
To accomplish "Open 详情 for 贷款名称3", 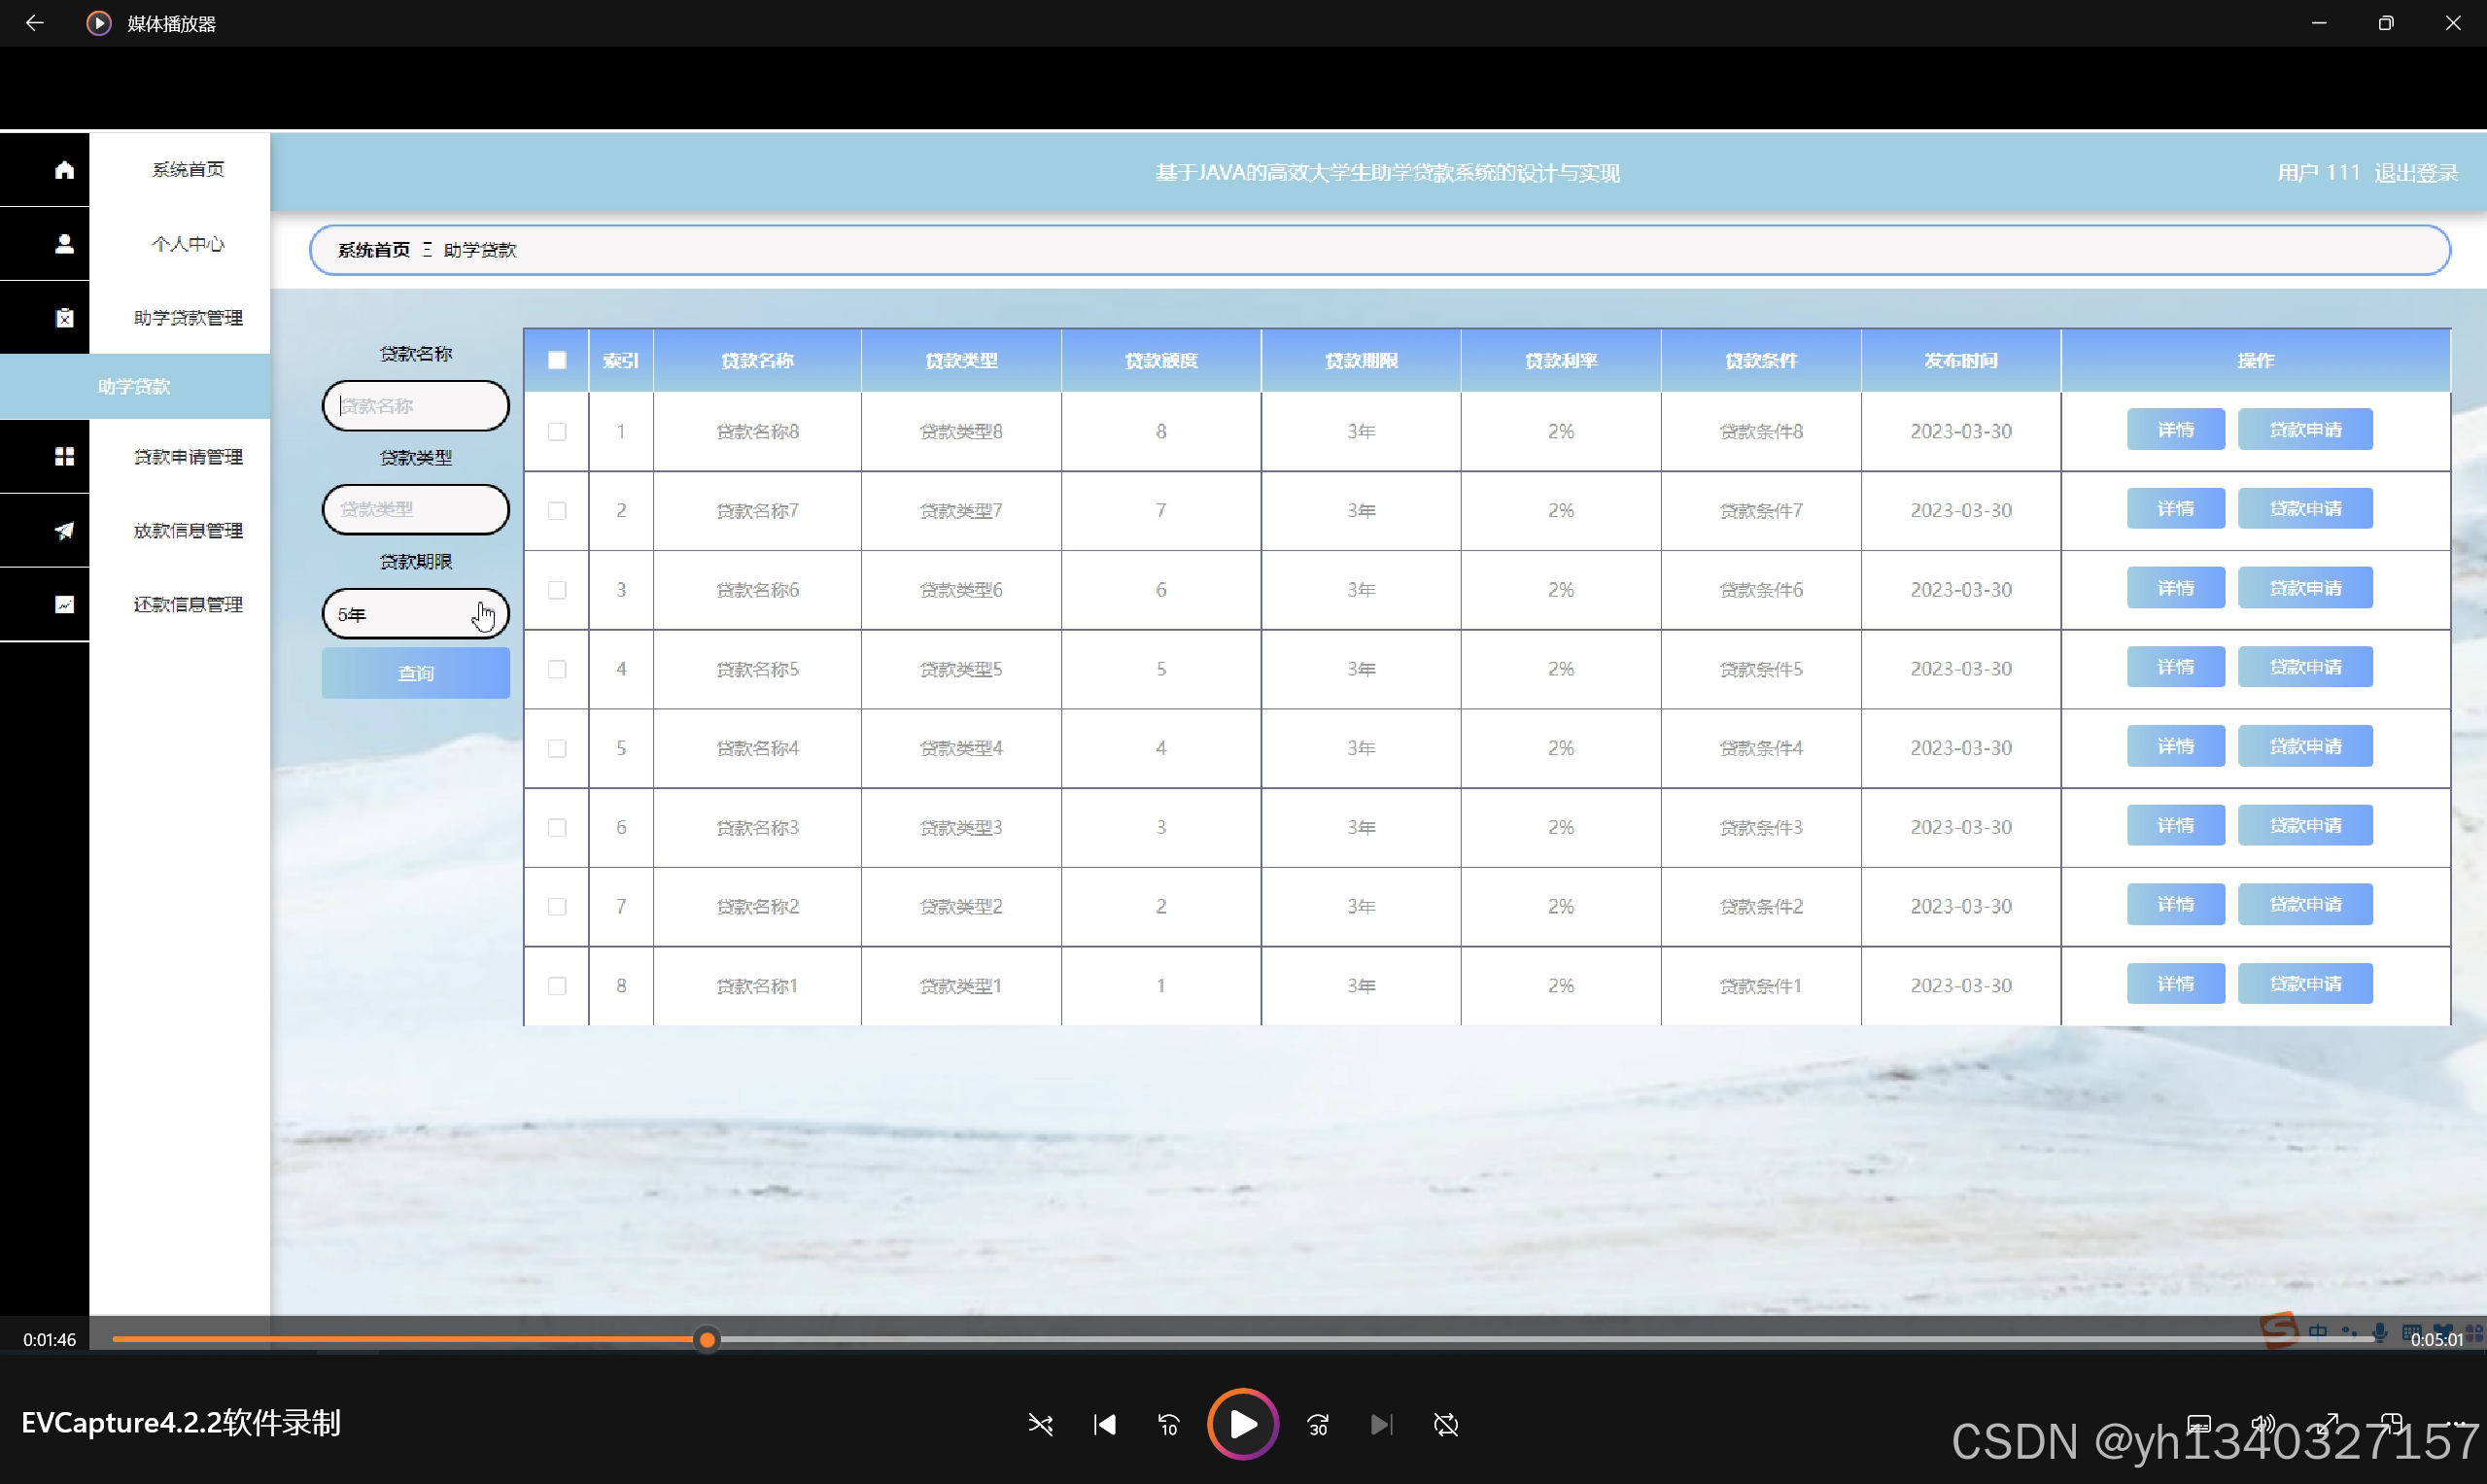I will [2175, 826].
